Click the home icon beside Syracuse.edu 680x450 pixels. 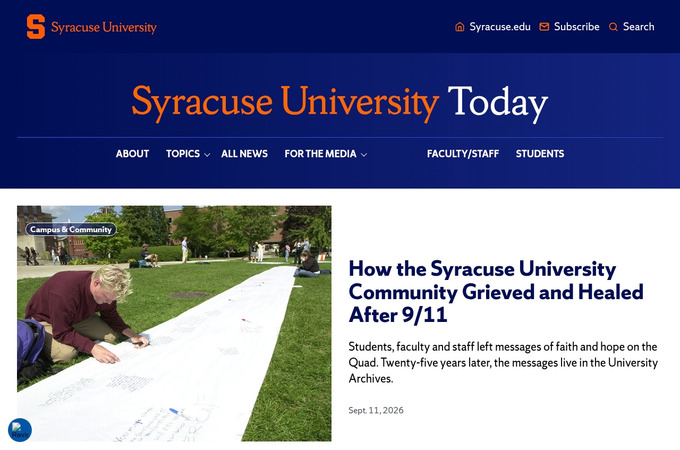point(459,27)
